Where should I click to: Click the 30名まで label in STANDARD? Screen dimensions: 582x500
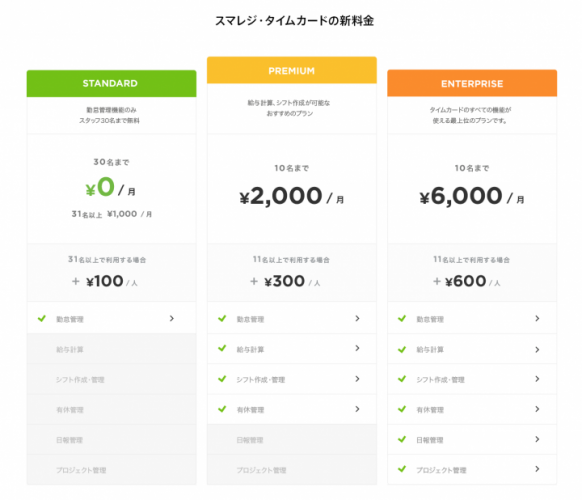(x=111, y=162)
